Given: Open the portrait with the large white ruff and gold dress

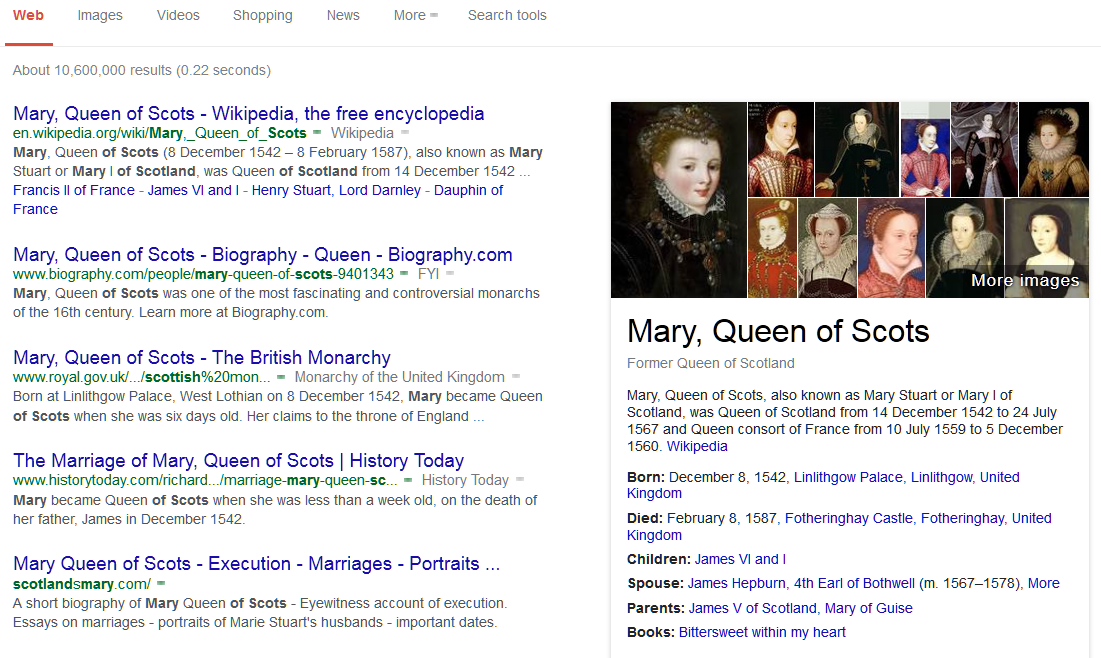Looking at the screenshot, I should tap(1053, 149).
